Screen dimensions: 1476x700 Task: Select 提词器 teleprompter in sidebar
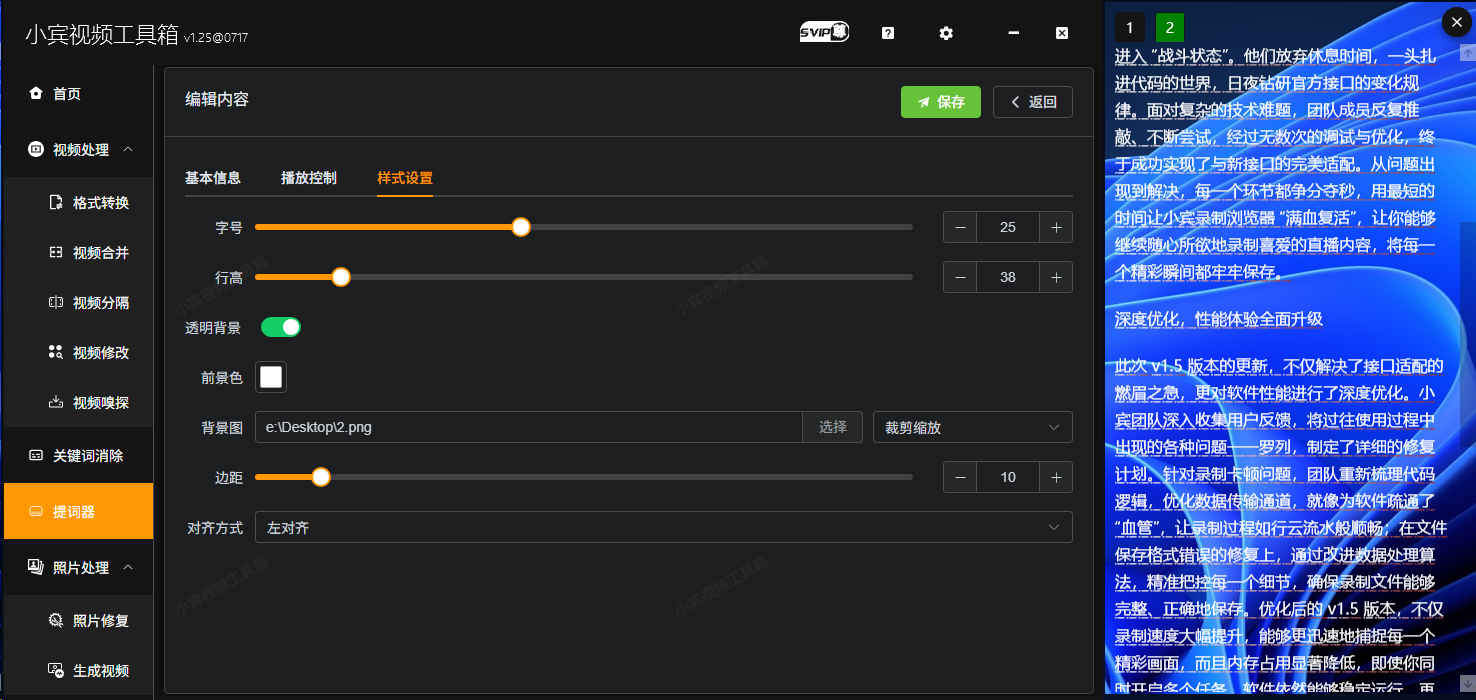coord(77,511)
